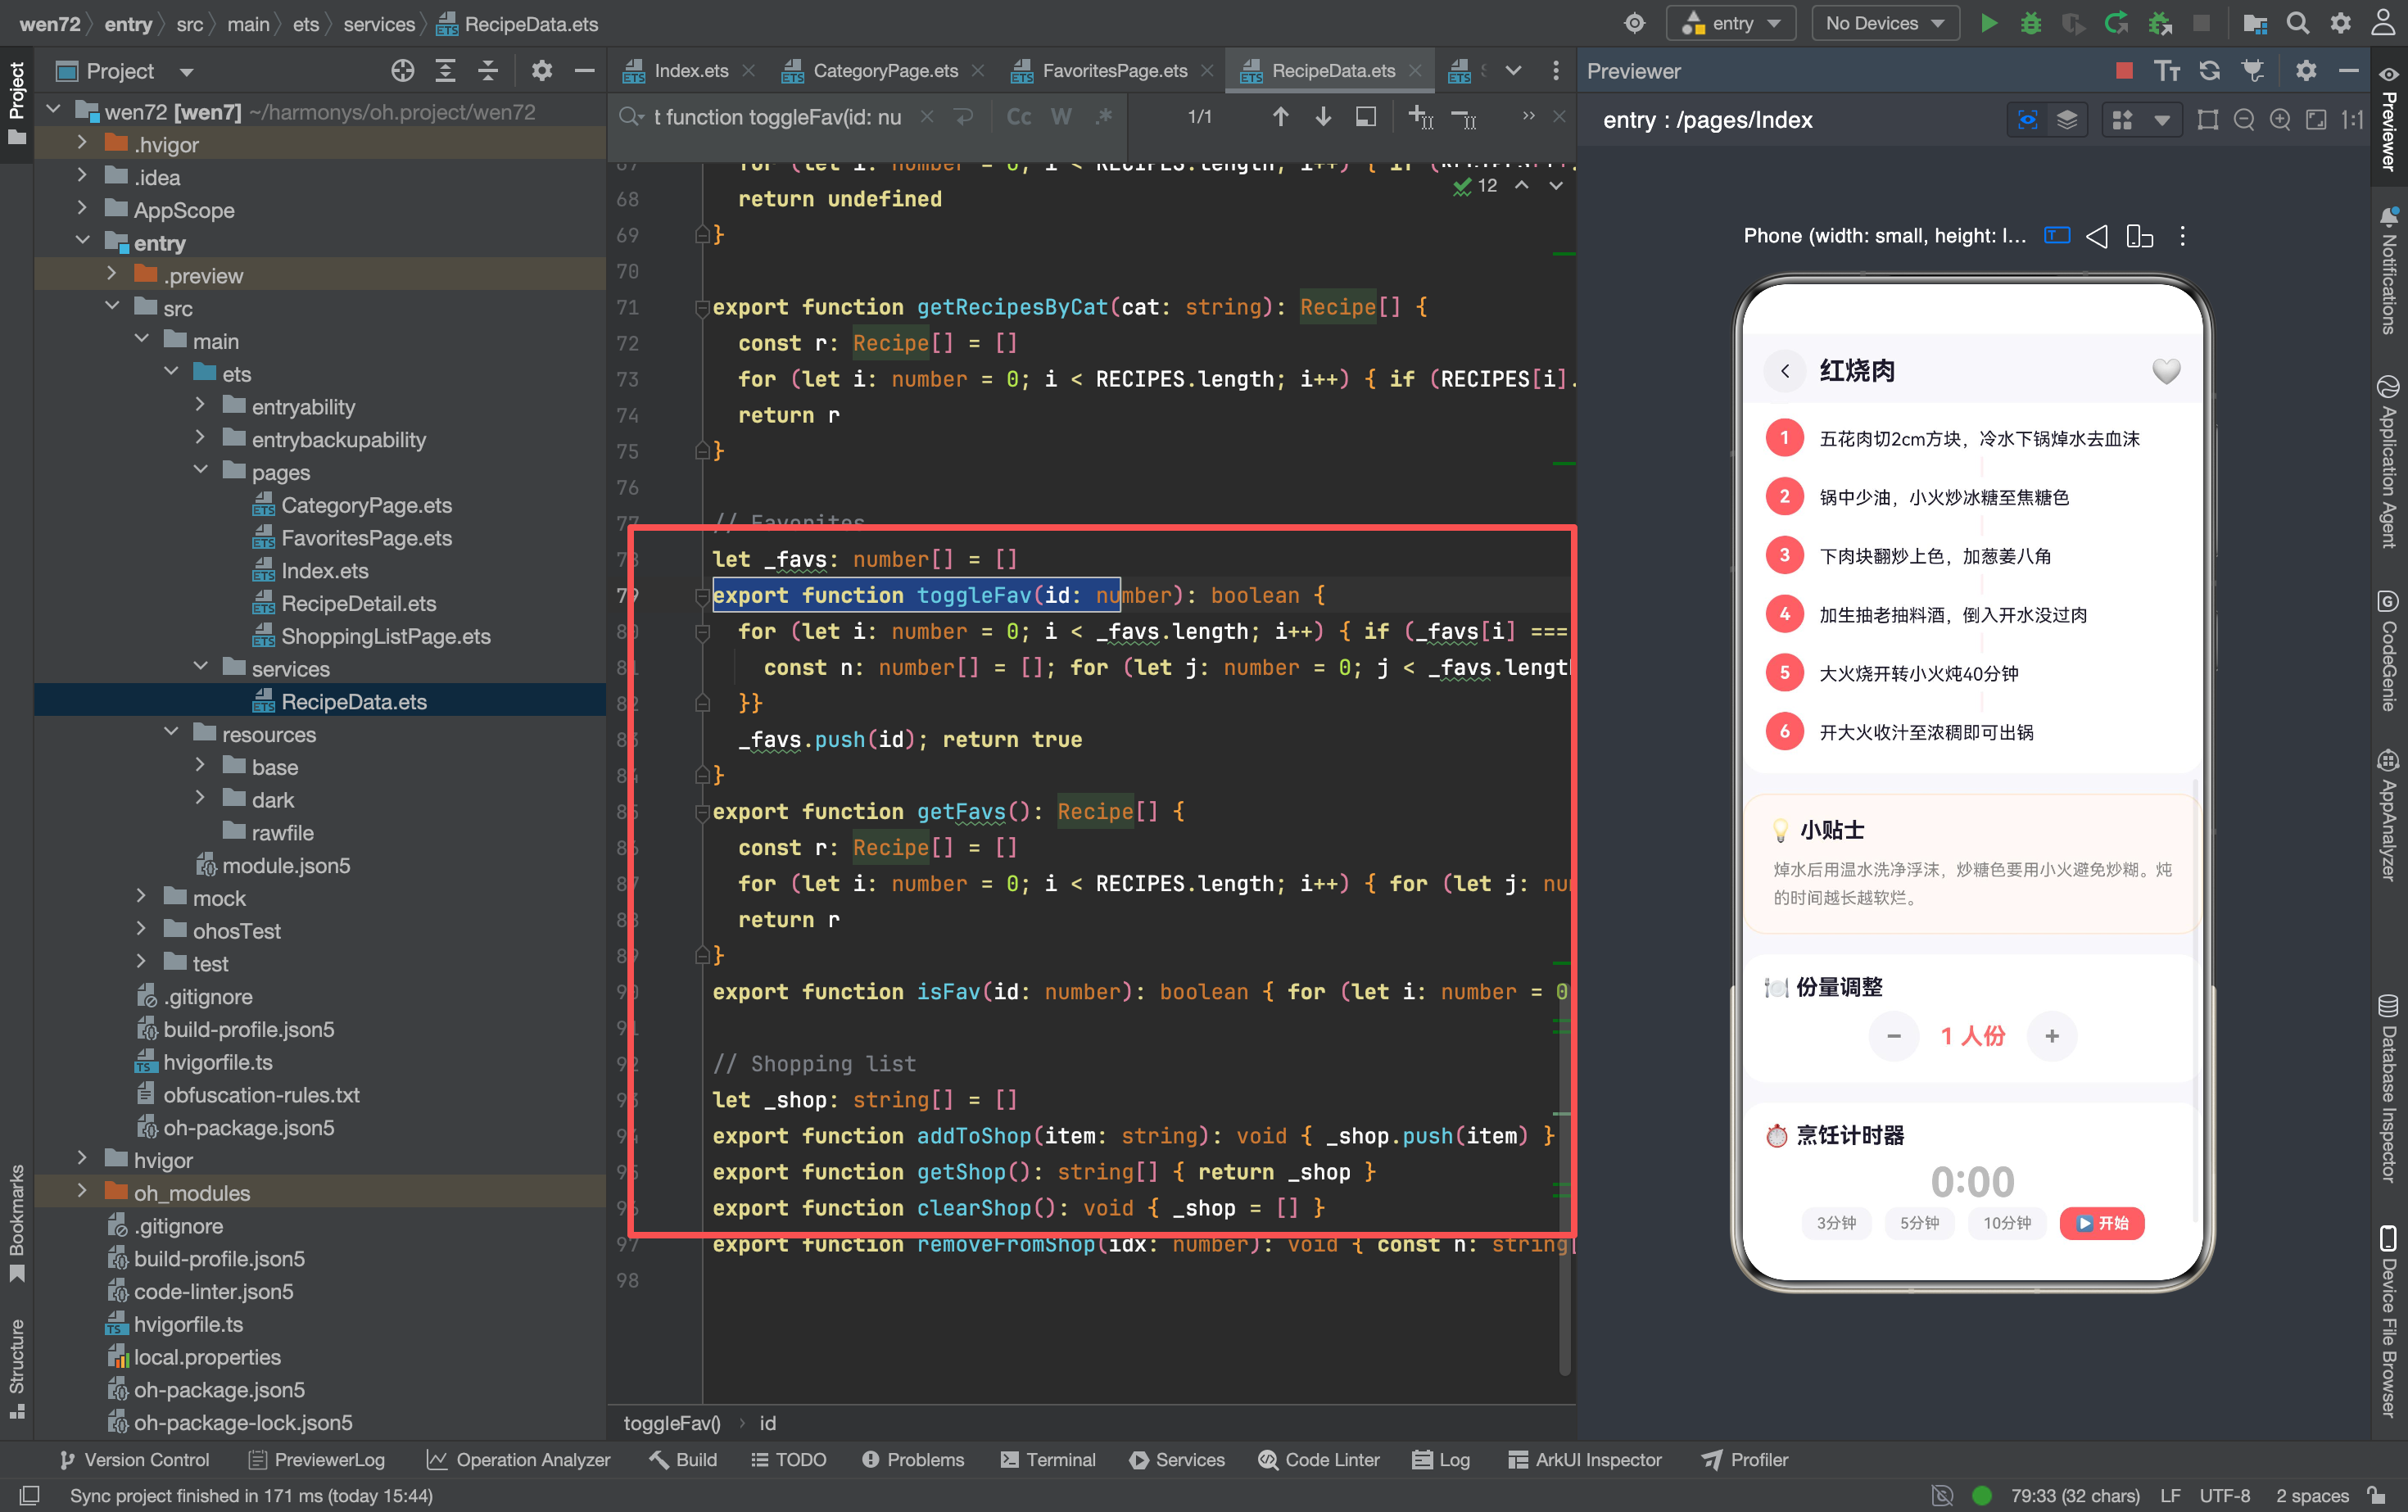Toggle Match Case in search bar
The image size is (2408, 1512).
coord(1018,117)
